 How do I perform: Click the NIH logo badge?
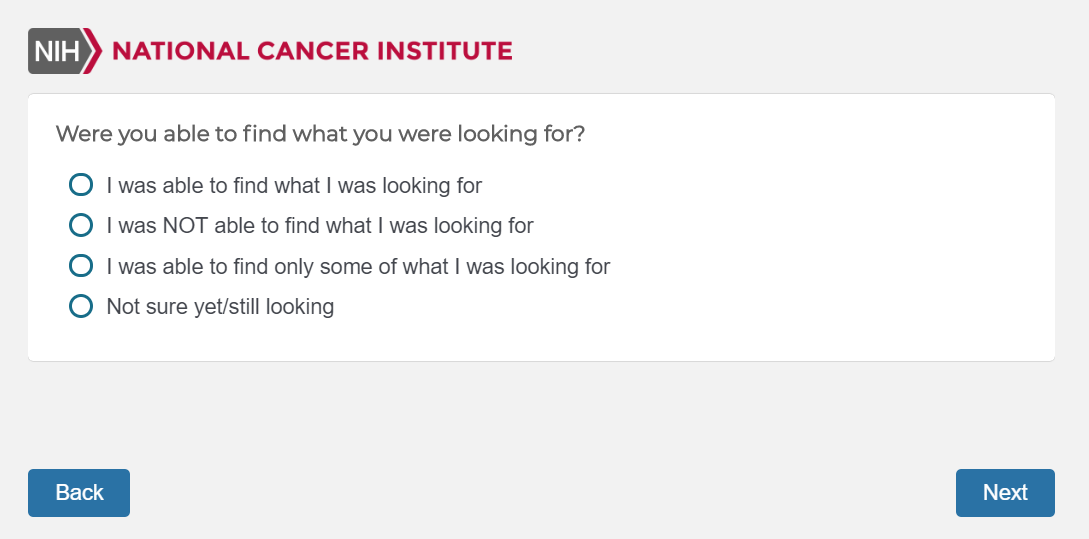[60, 51]
